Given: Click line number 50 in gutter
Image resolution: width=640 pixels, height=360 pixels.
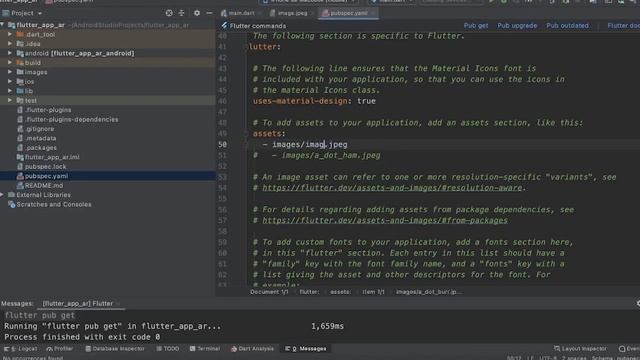Looking at the screenshot, I should tap(222, 144).
